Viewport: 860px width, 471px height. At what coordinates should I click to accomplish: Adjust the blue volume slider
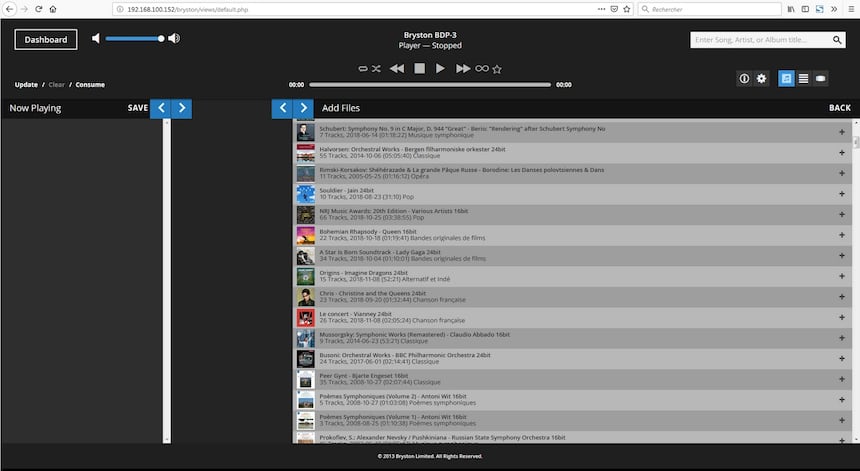134,38
